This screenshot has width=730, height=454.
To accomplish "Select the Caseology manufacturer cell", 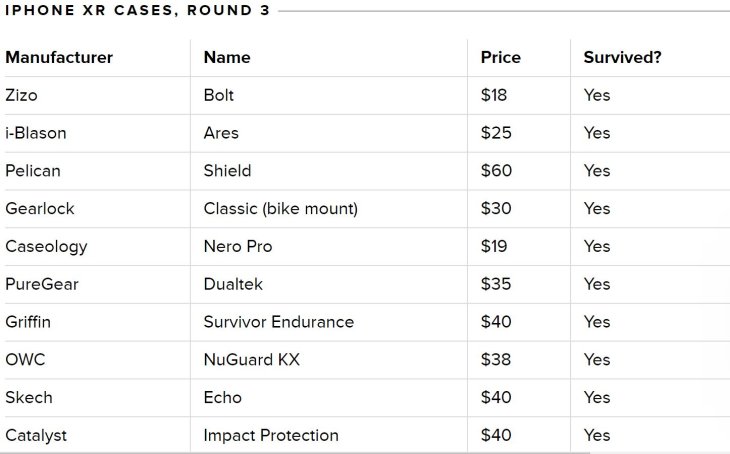I will [x=46, y=246].
